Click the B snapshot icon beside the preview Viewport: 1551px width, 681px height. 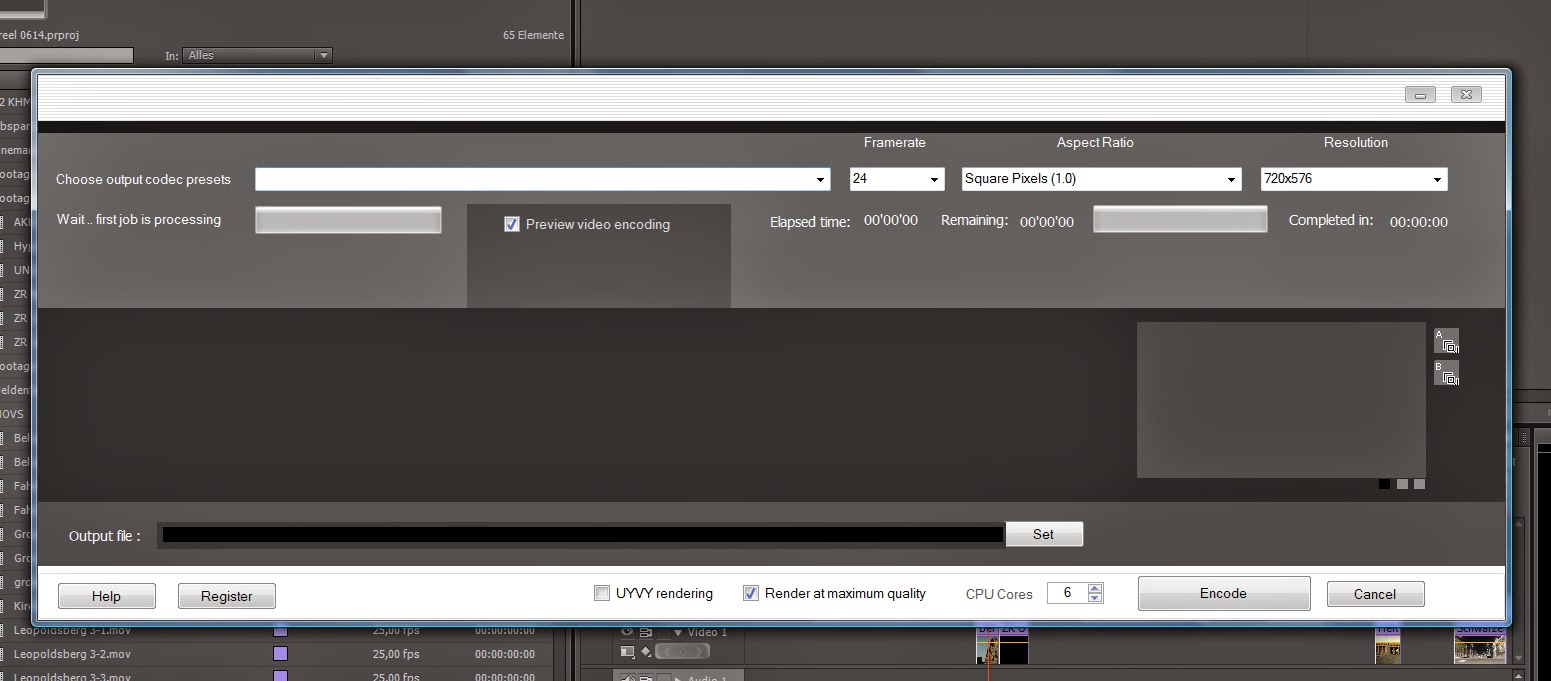click(x=1447, y=372)
